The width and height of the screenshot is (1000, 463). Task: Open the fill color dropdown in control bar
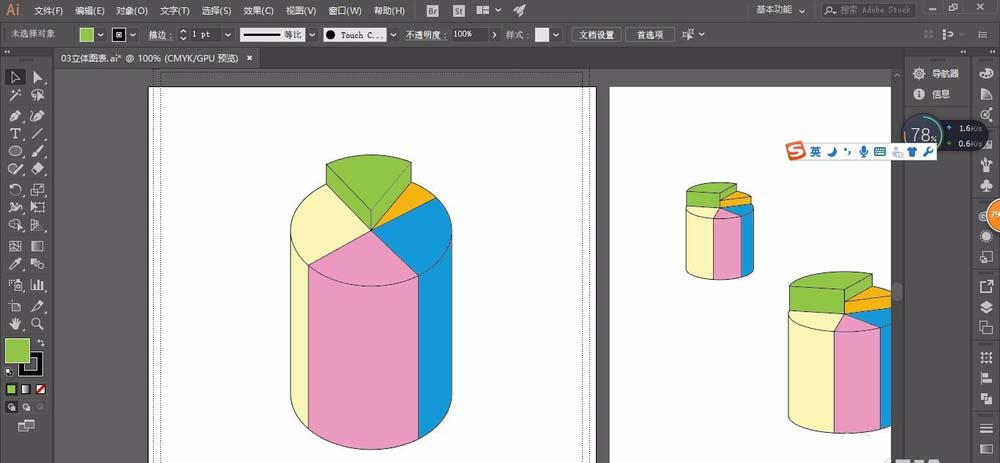pos(101,35)
